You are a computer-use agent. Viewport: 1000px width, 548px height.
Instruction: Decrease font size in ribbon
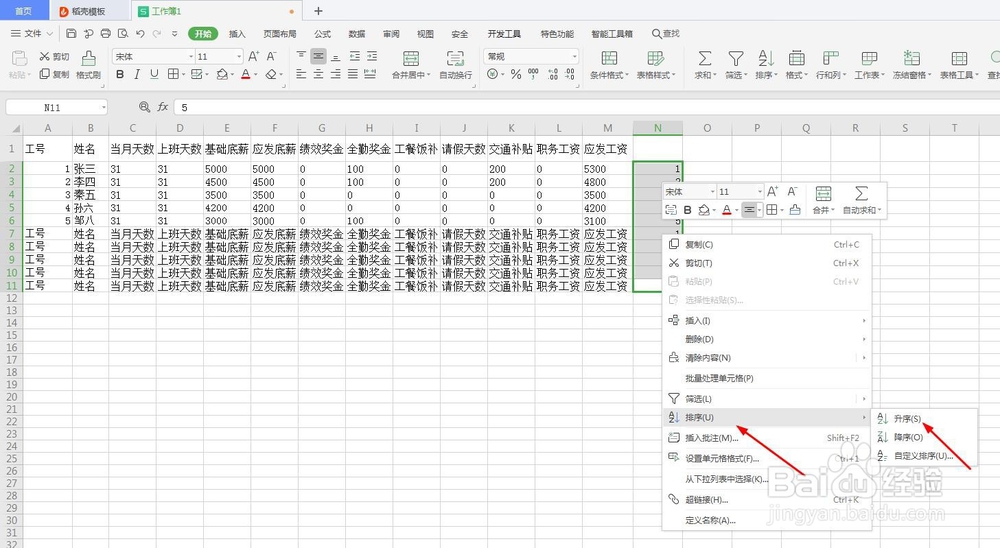click(x=271, y=56)
